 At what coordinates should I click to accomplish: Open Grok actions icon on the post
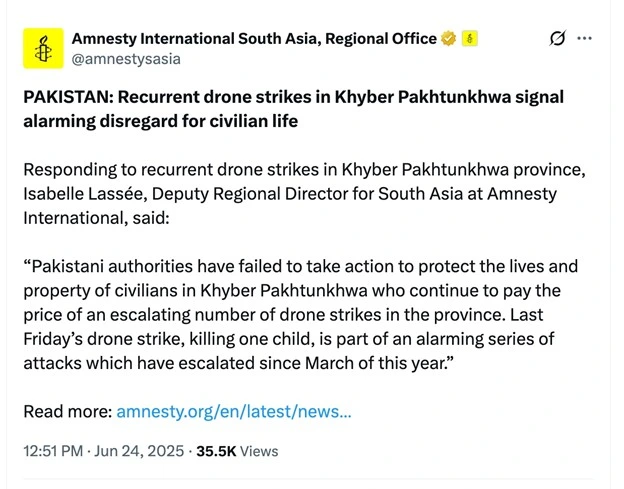click(x=558, y=39)
